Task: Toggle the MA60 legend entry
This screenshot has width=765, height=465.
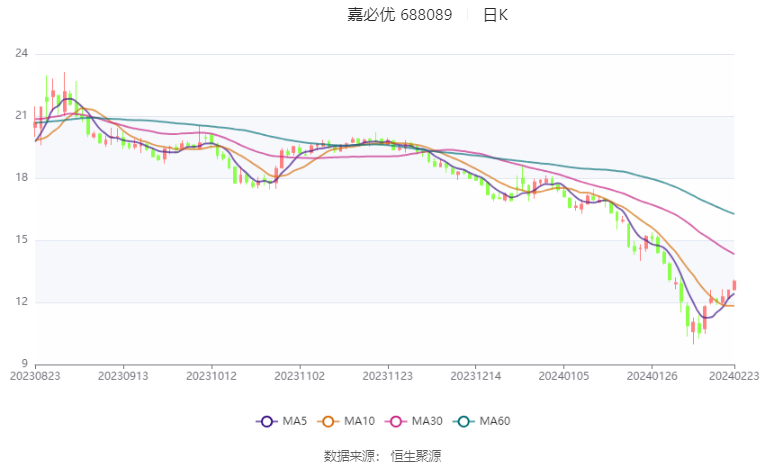Action: coord(482,421)
